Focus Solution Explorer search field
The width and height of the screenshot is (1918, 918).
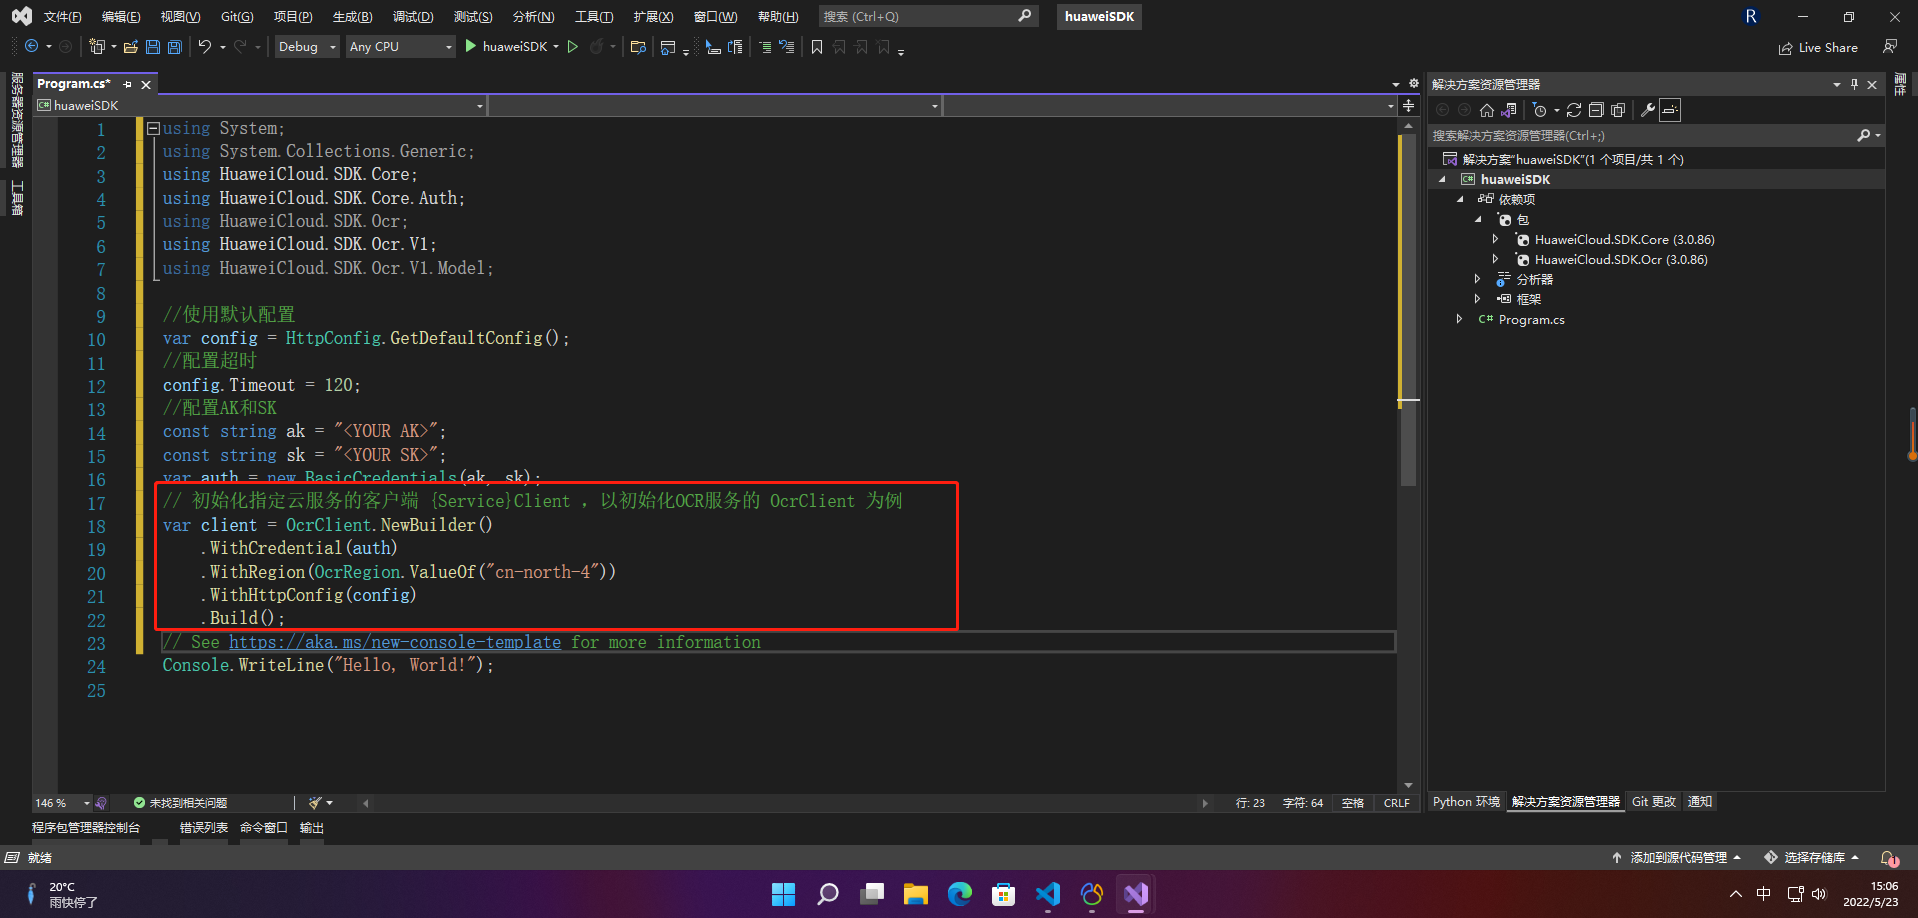(x=1643, y=135)
